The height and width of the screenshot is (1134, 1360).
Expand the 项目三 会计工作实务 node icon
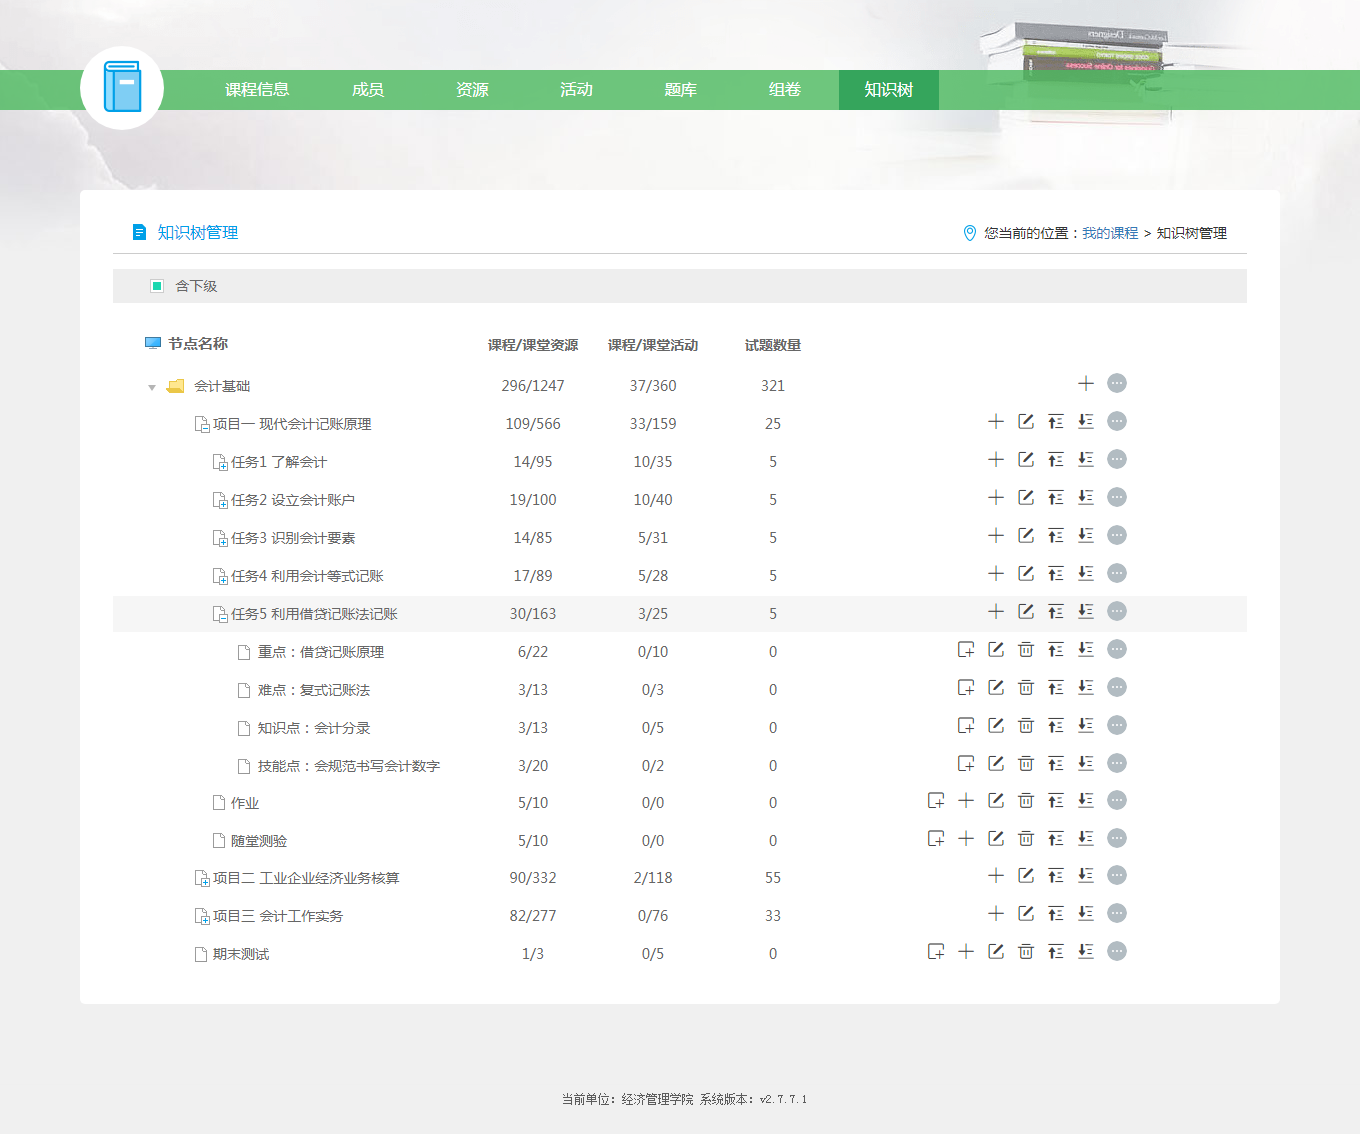click(x=201, y=917)
